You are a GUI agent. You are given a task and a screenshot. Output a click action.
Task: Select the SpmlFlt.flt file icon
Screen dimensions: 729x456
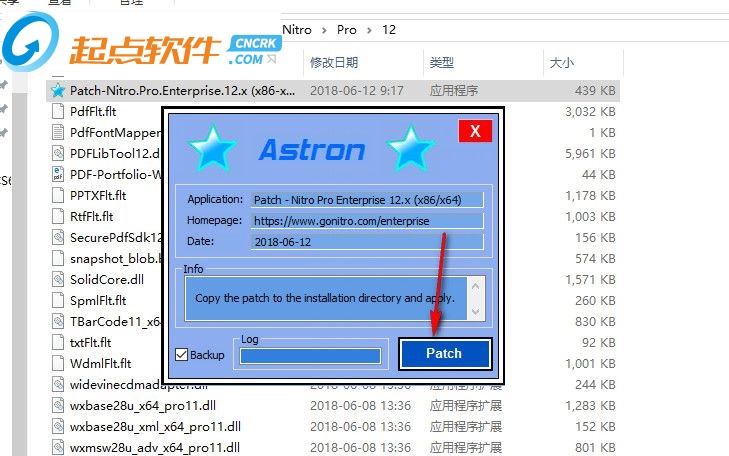pyautogui.click(x=58, y=300)
